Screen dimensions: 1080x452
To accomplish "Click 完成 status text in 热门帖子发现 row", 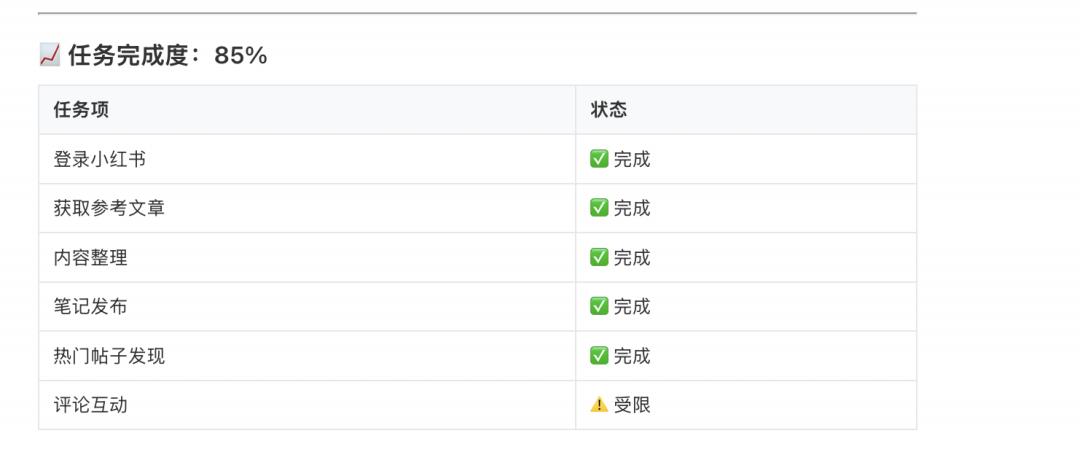I will [632, 356].
